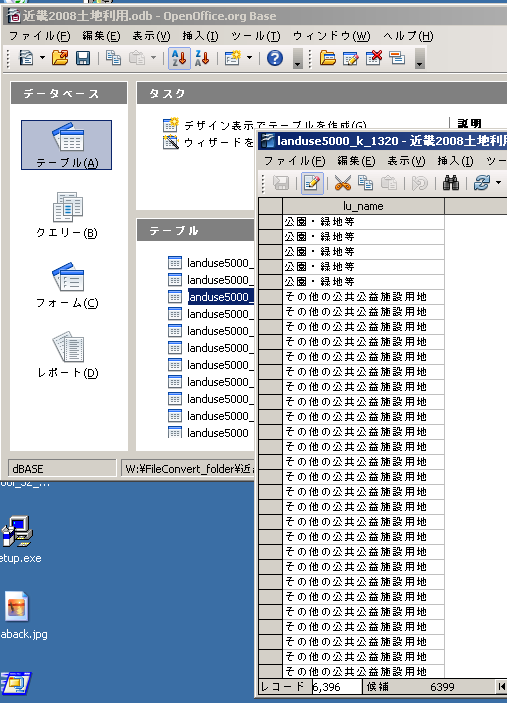Select Forms (フォーム) in Database pane
This screenshot has height=703, width=507.
tap(67, 285)
